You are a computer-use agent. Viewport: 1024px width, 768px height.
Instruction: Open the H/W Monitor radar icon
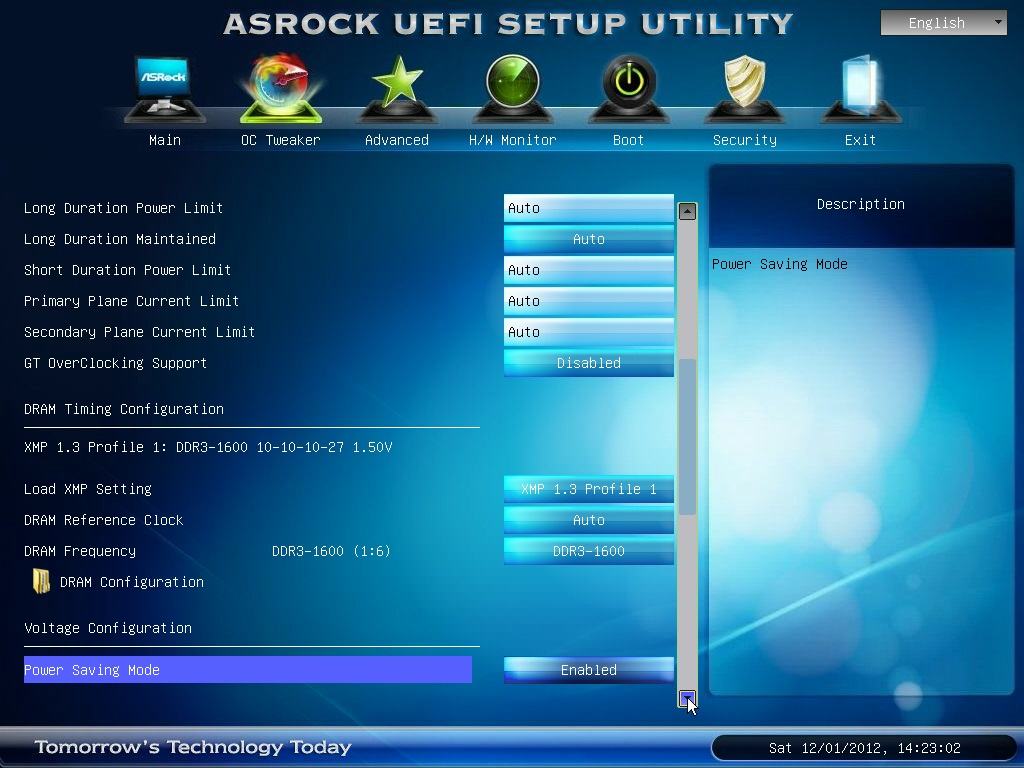tap(513, 89)
